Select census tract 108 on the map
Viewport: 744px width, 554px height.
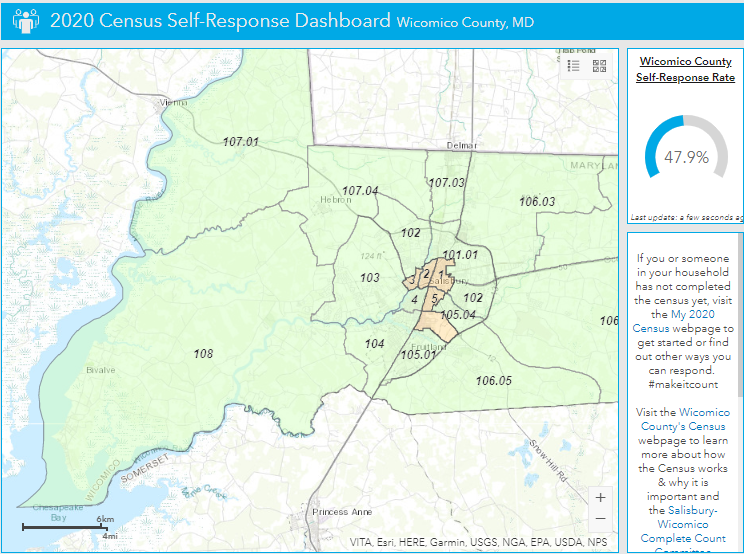(203, 354)
